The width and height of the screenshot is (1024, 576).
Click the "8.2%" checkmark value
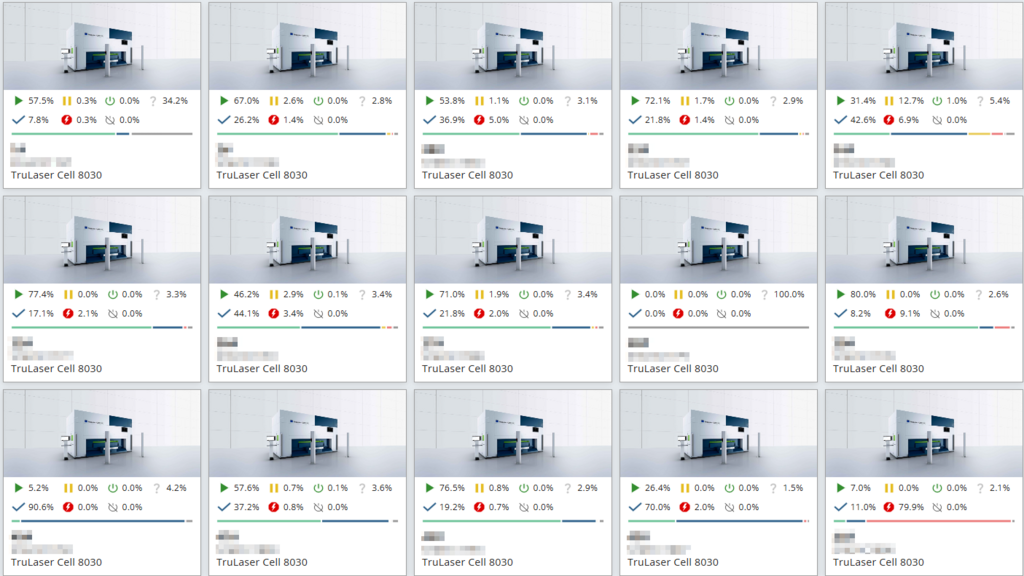point(860,313)
